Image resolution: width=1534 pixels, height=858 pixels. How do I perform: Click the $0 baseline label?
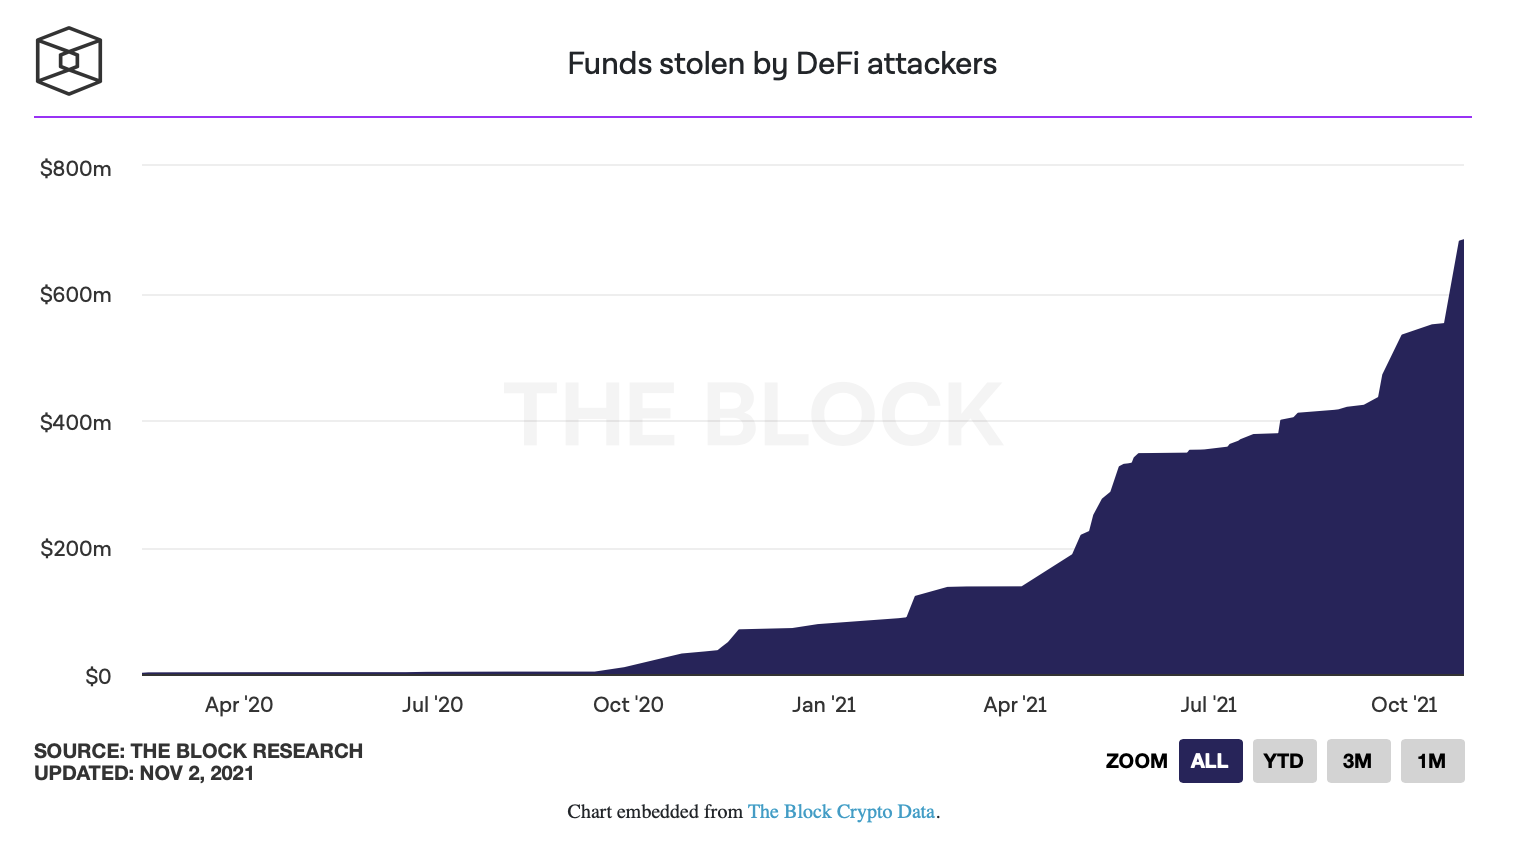[98, 677]
